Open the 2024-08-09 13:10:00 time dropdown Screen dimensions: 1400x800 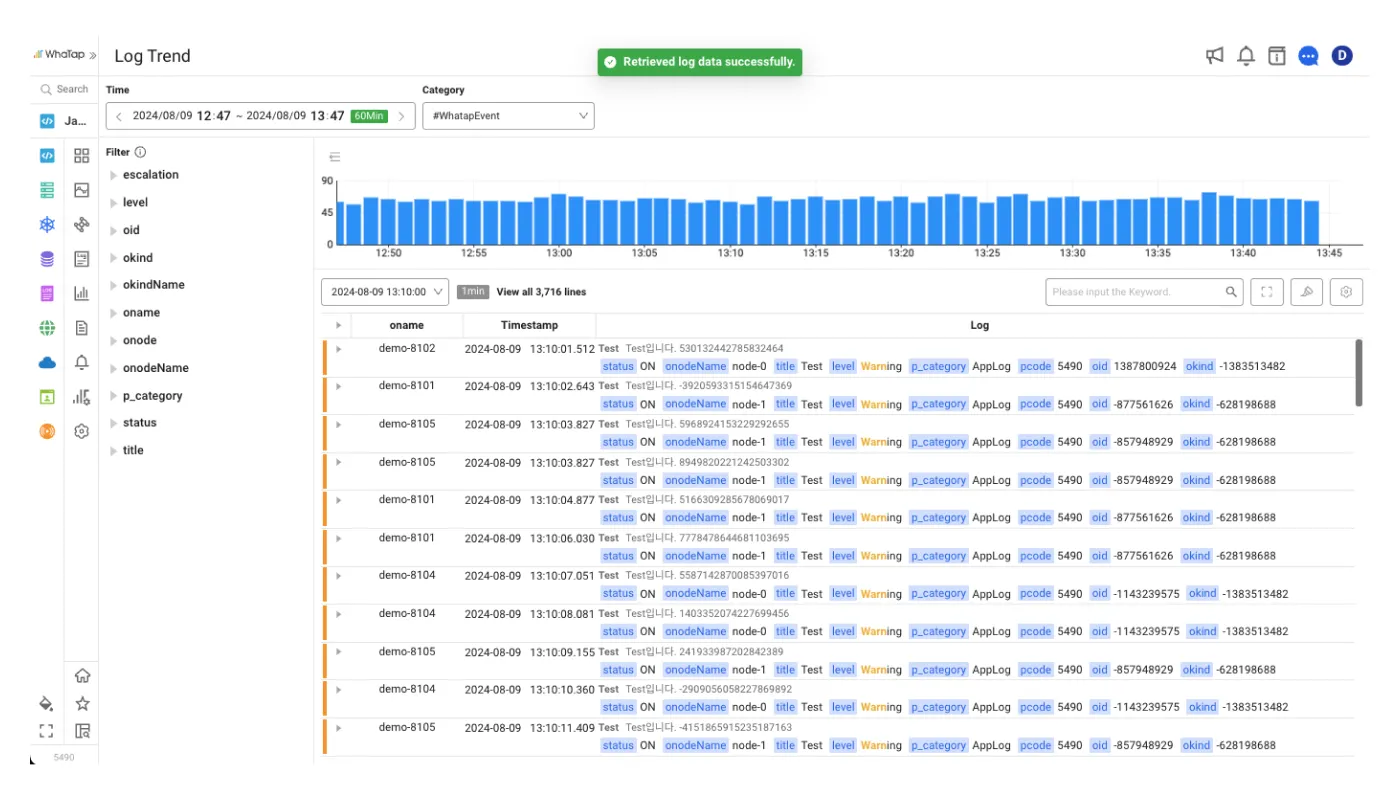click(x=385, y=292)
